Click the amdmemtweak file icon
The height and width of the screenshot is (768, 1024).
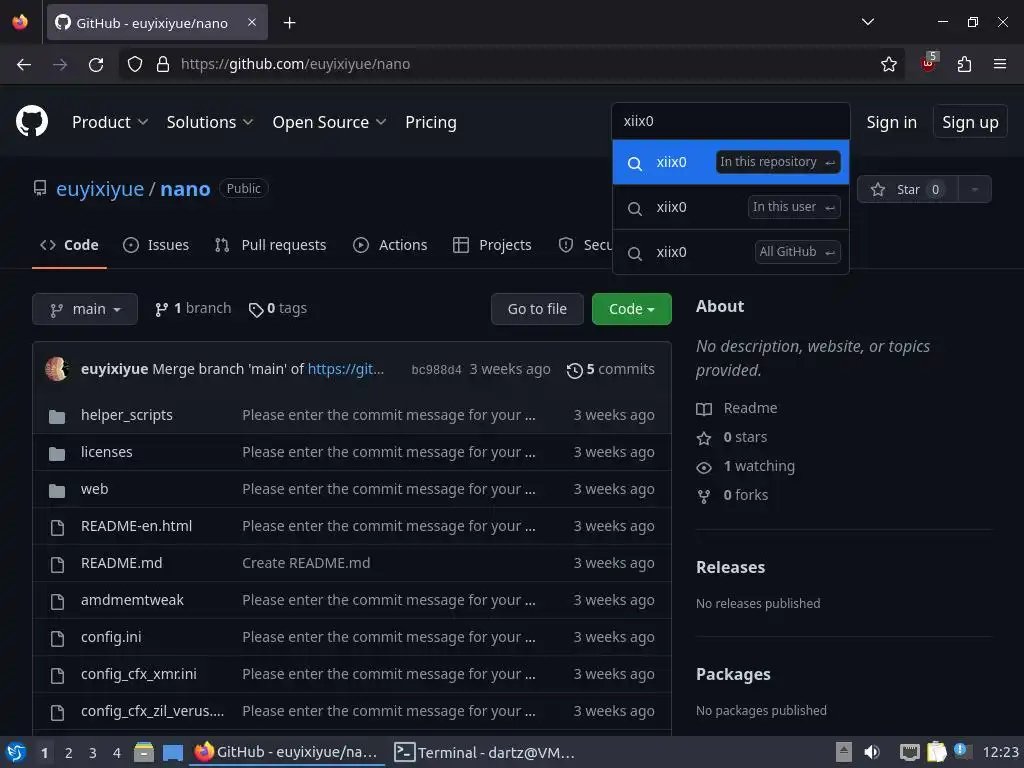point(57,601)
